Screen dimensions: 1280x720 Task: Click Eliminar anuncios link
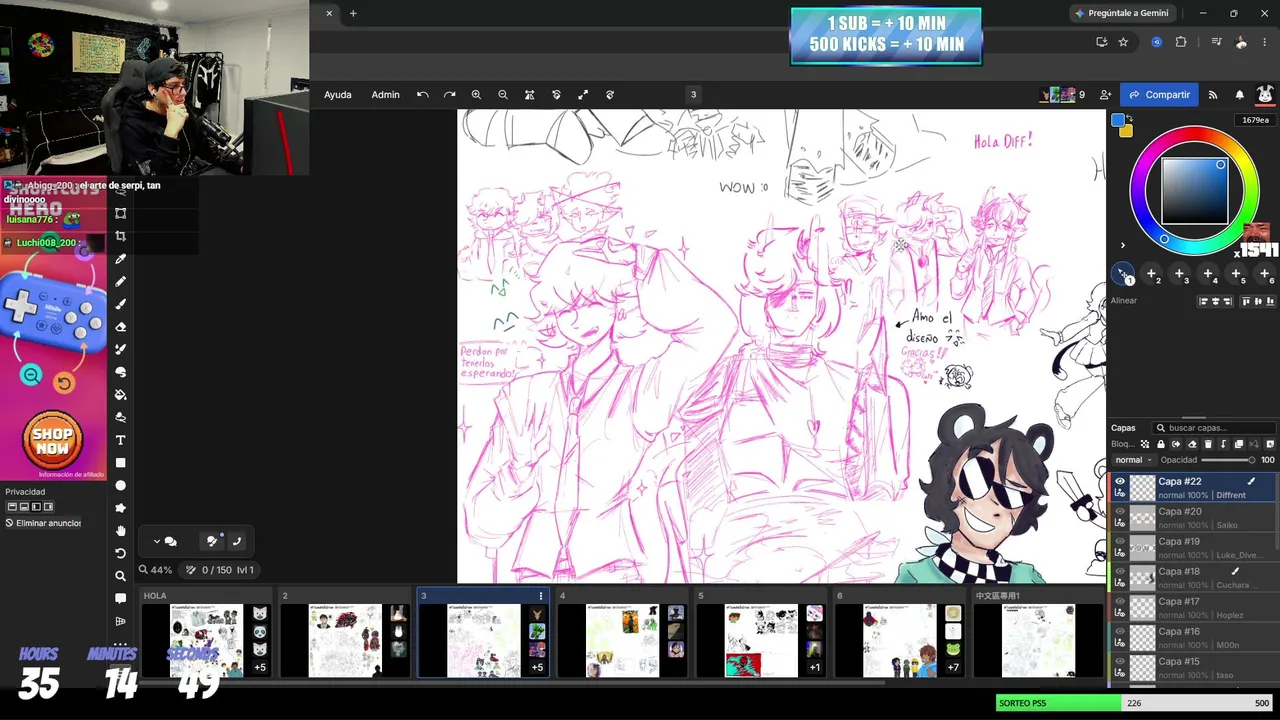click(43, 523)
